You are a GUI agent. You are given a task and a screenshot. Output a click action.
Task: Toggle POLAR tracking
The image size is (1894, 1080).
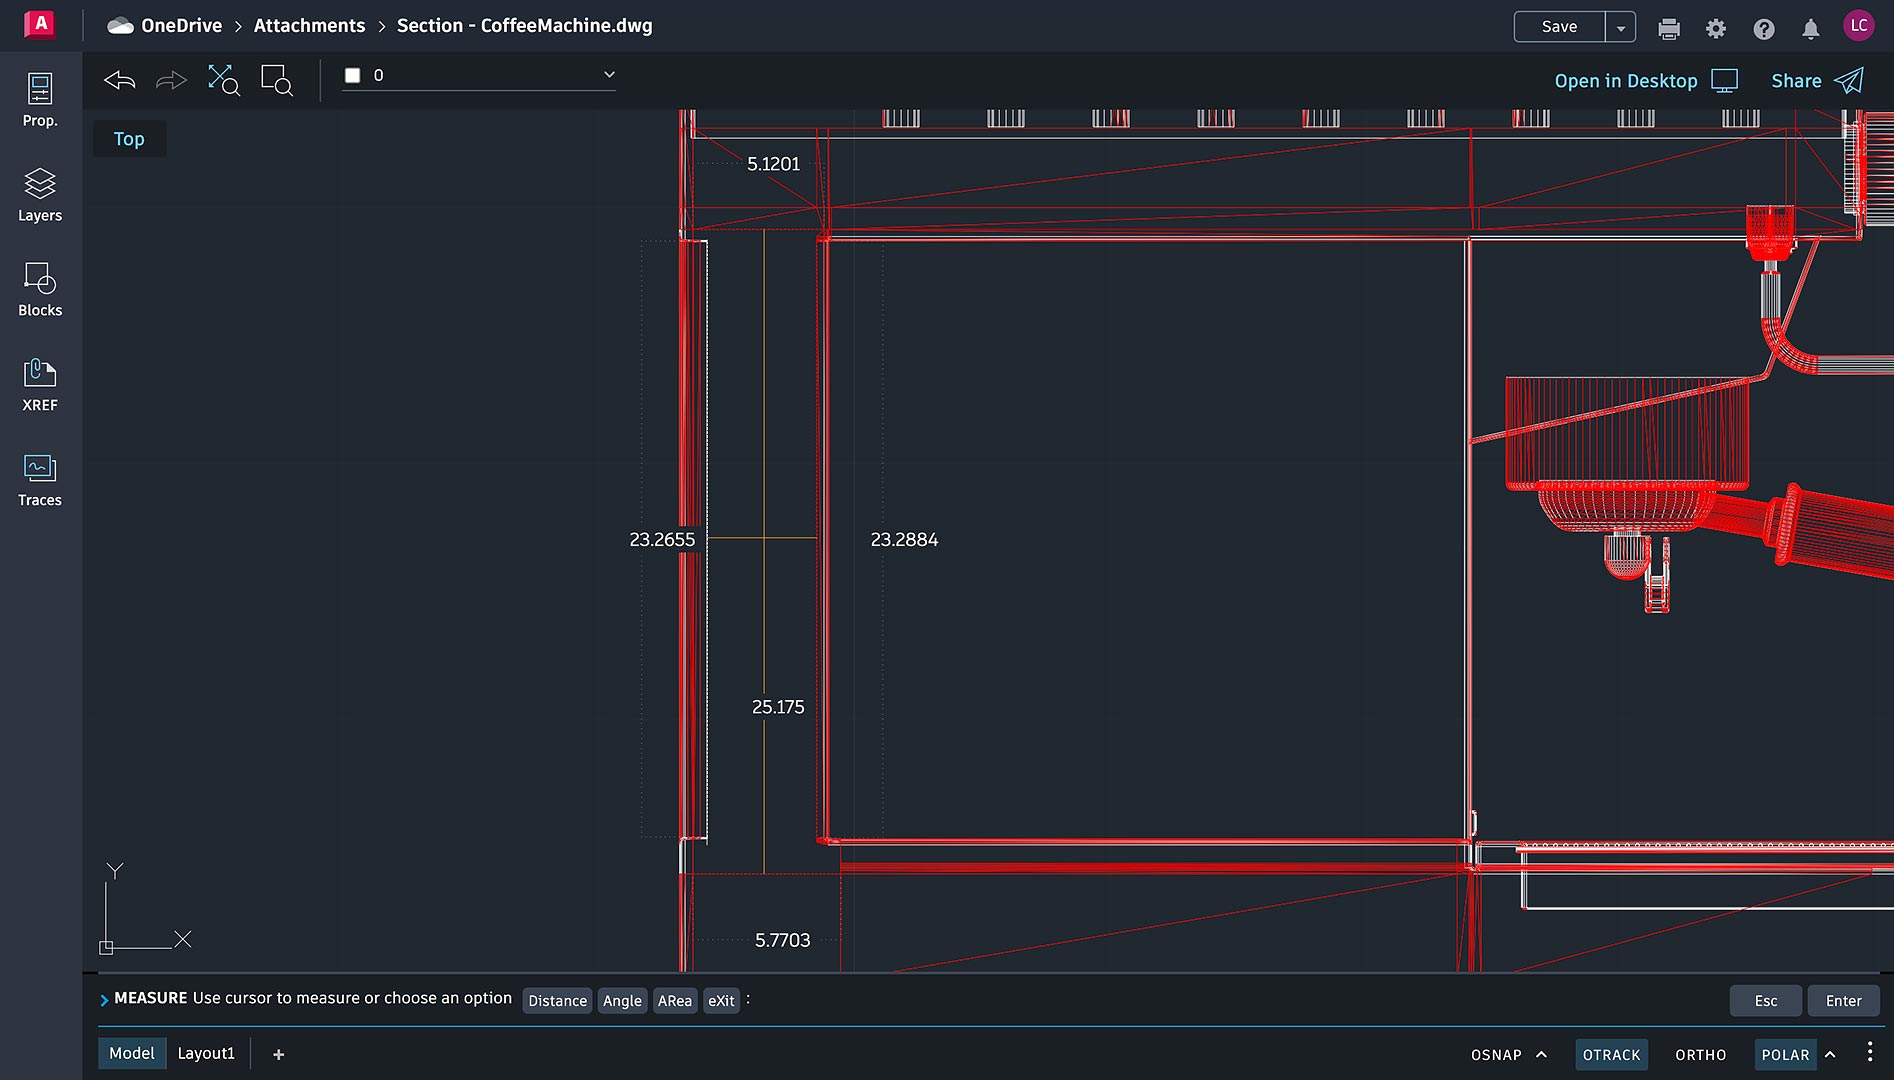(x=1785, y=1054)
